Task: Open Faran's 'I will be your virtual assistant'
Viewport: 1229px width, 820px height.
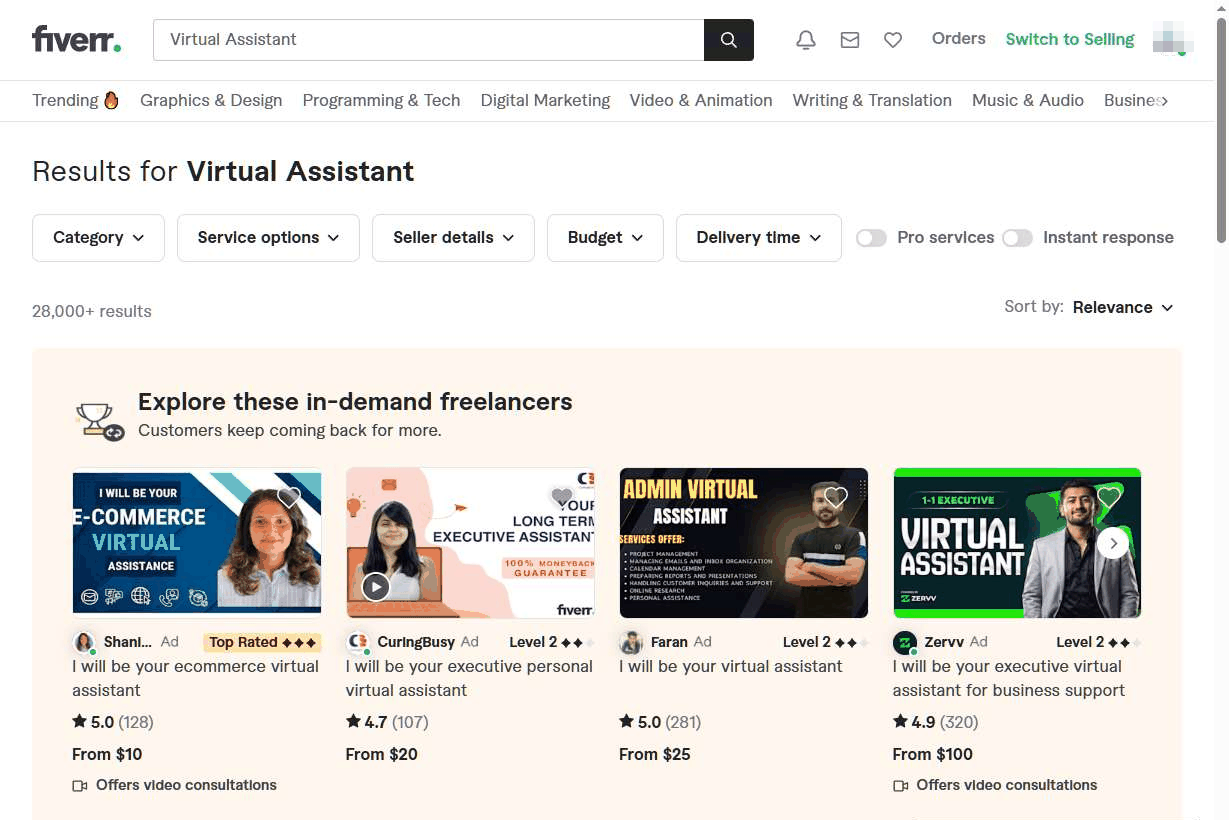Action: pos(731,666)
